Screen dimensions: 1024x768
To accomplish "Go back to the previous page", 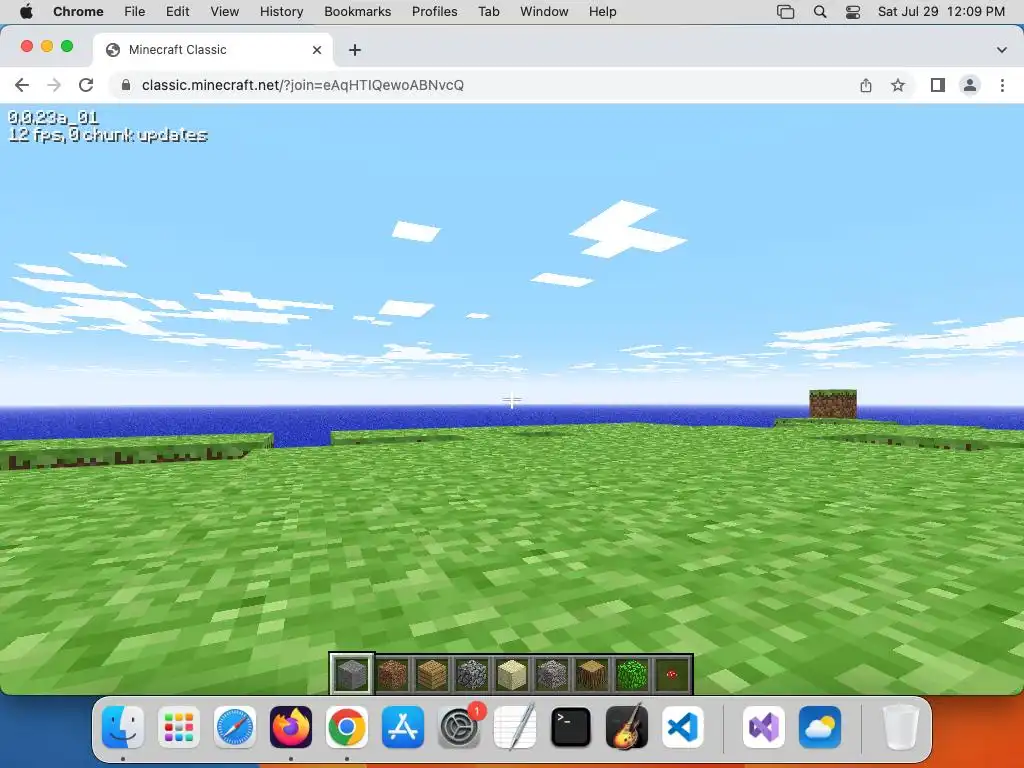I will pos(22,85).
